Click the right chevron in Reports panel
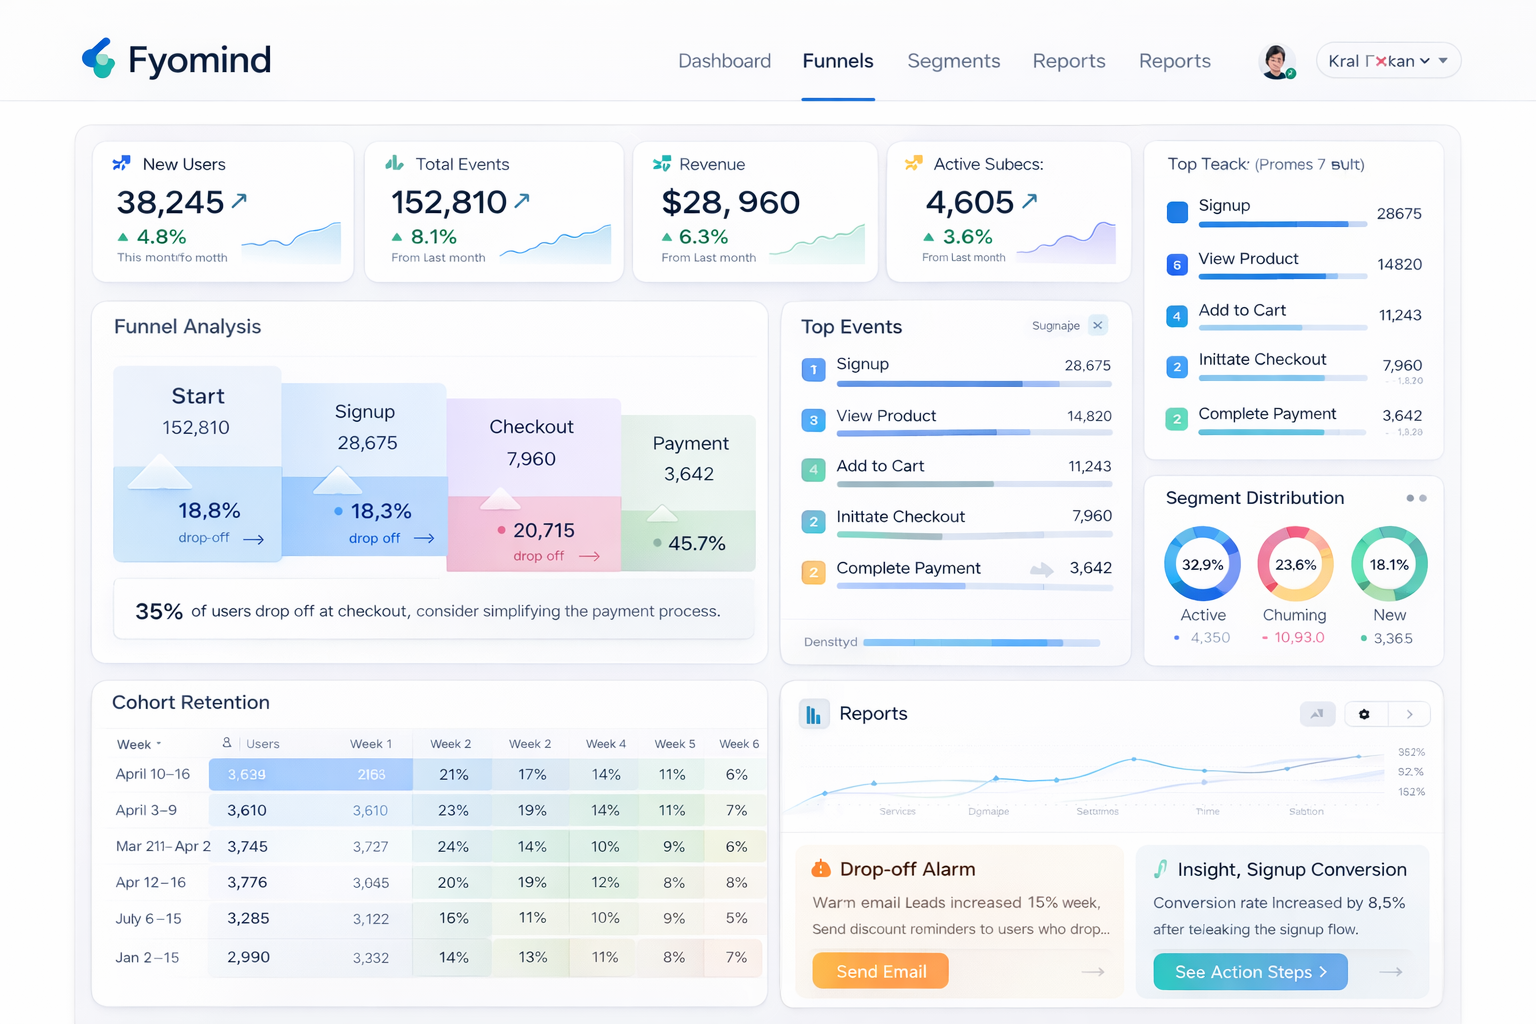Image resolution: width=1536 pixels, height=1024 pixels. point(1410,714)
